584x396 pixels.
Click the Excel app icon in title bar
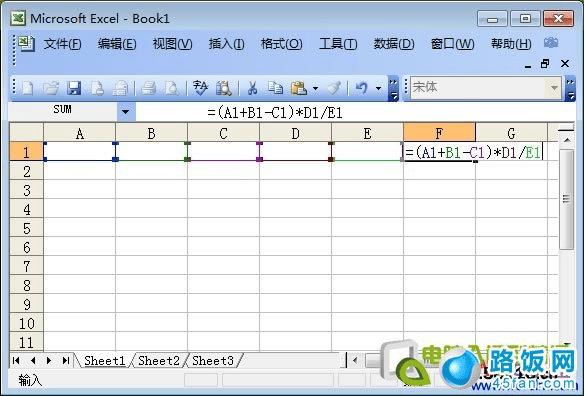pyautogui.click(x=18, y=18)
